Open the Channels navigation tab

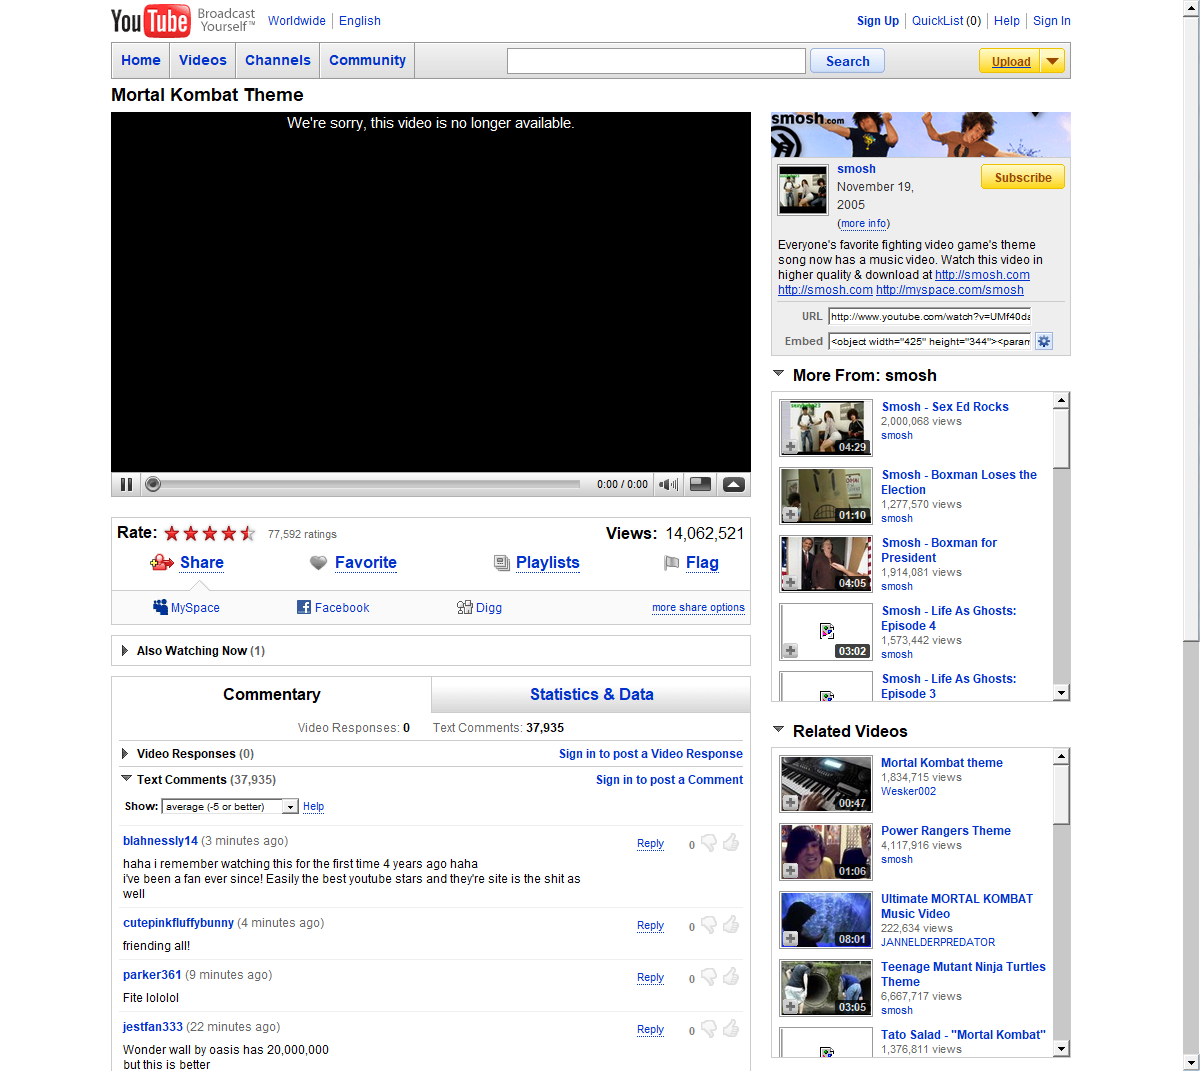[277, 60]
